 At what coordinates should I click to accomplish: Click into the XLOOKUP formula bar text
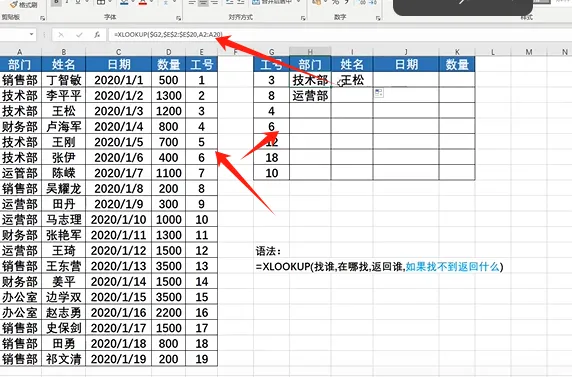pyautogui.click(x=168, y=35)
